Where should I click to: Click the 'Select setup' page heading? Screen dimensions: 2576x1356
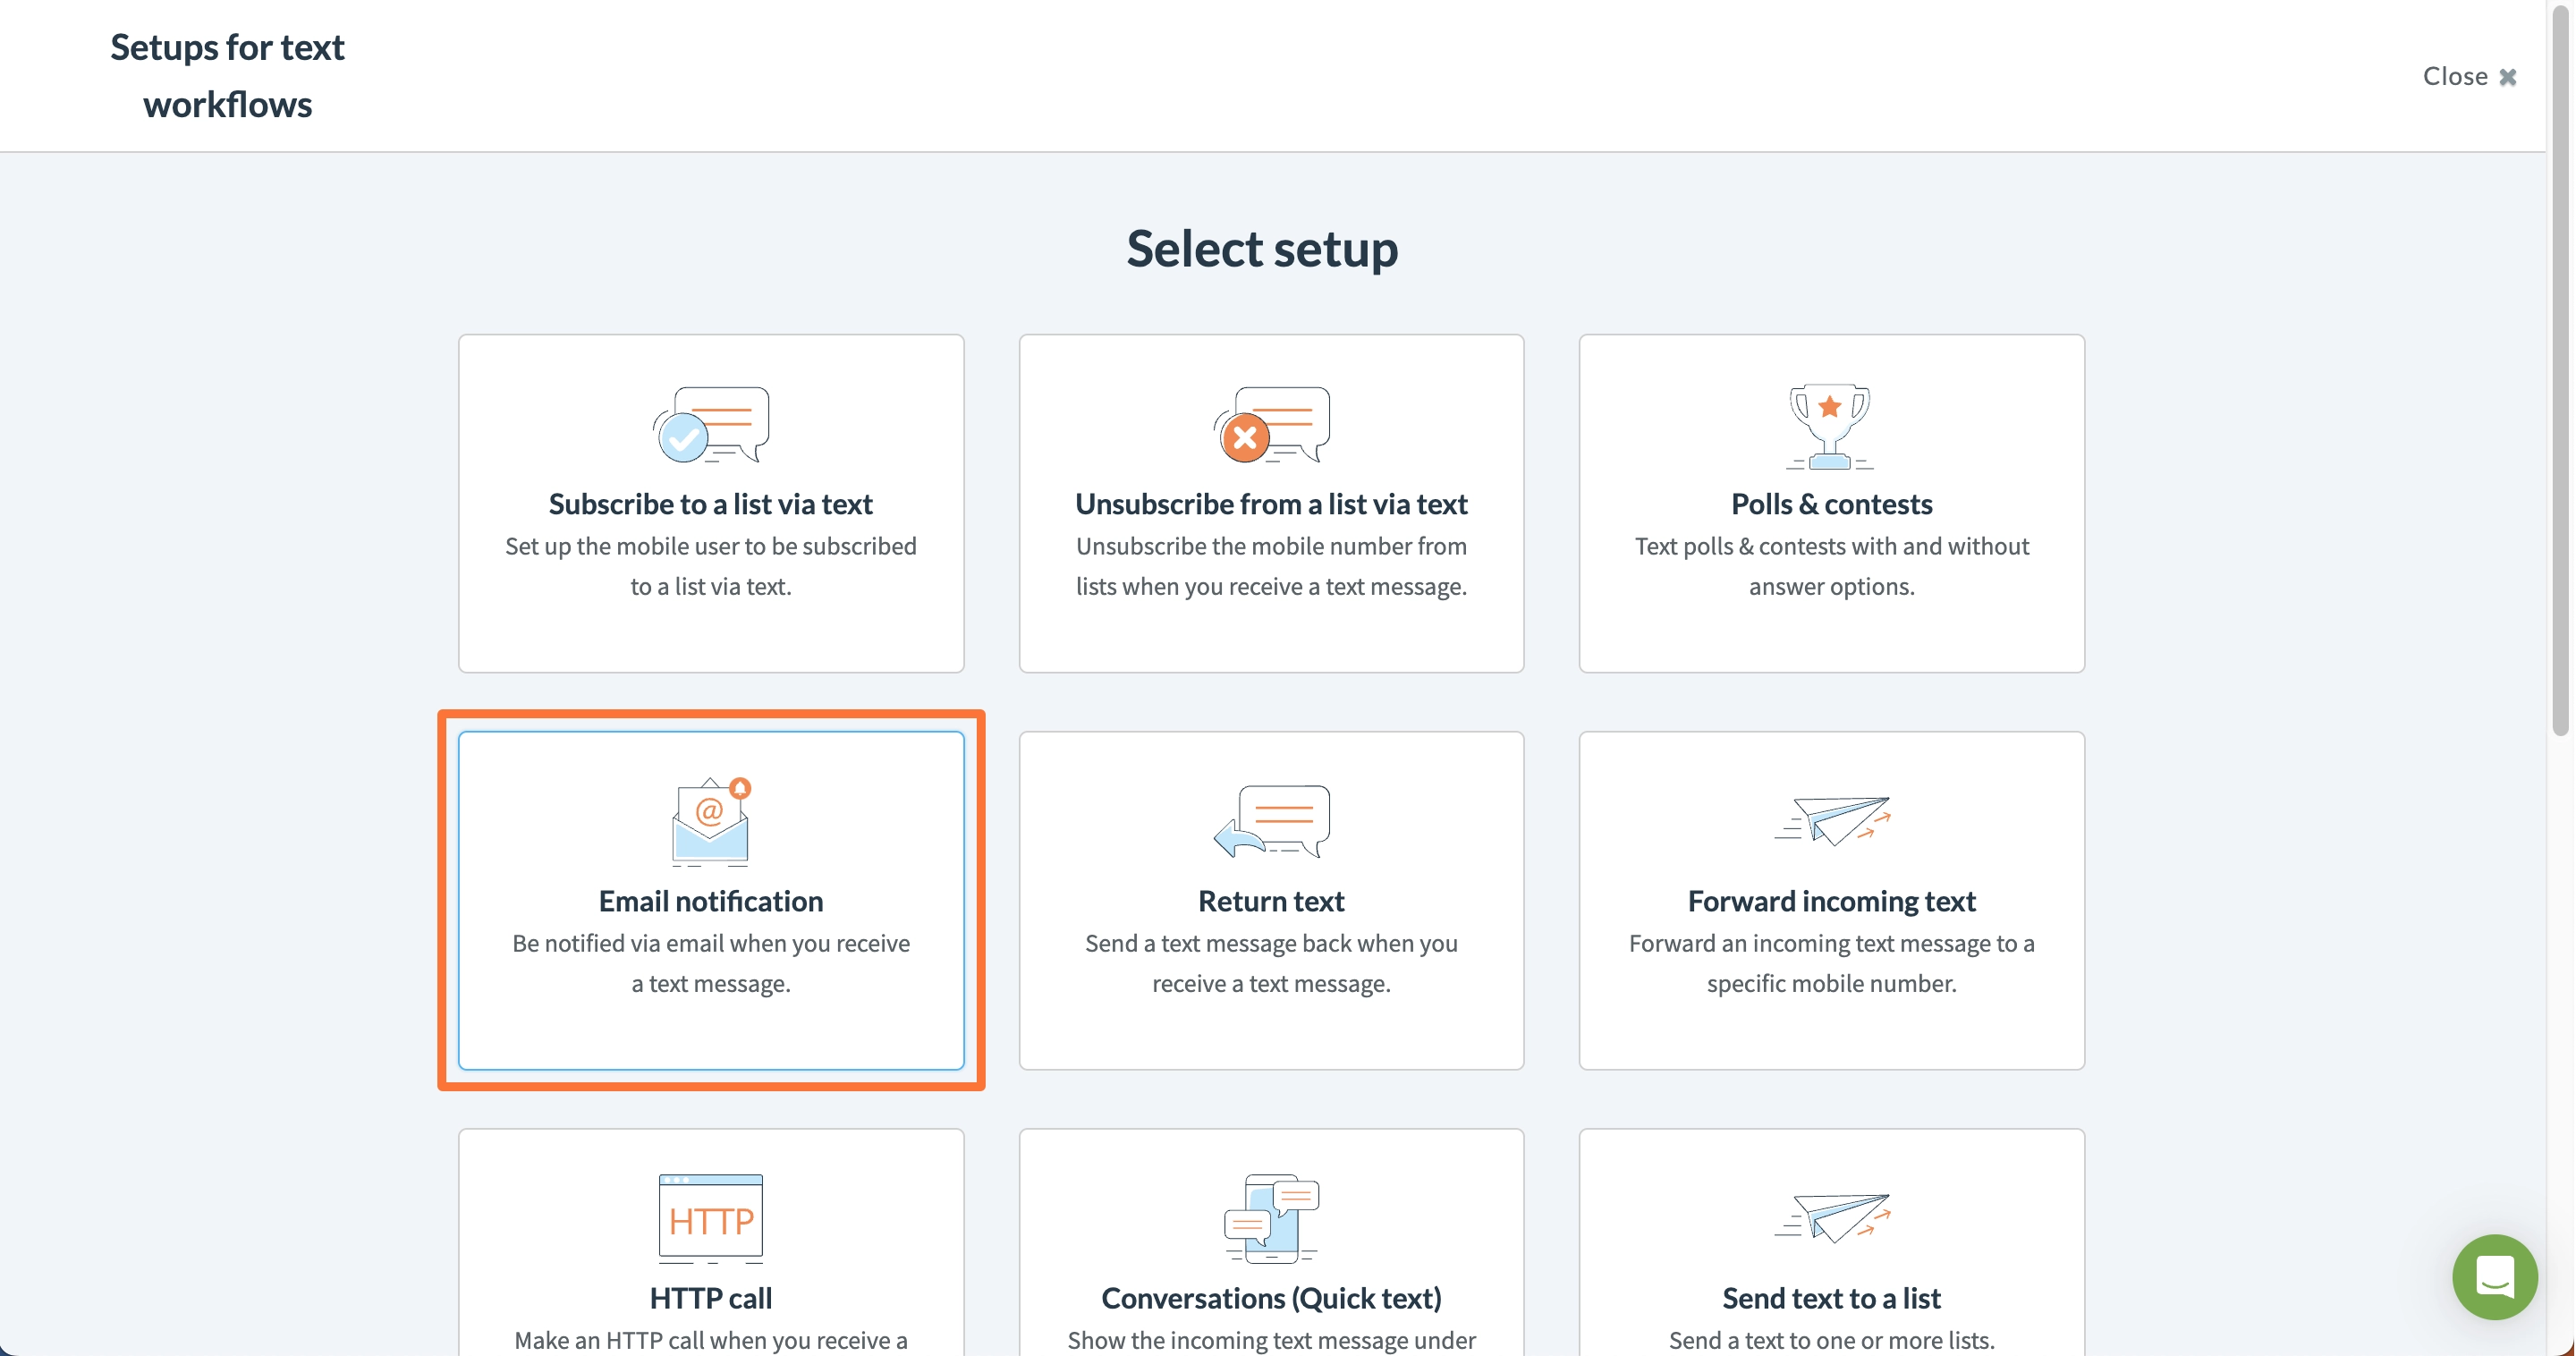point(1262,248)
